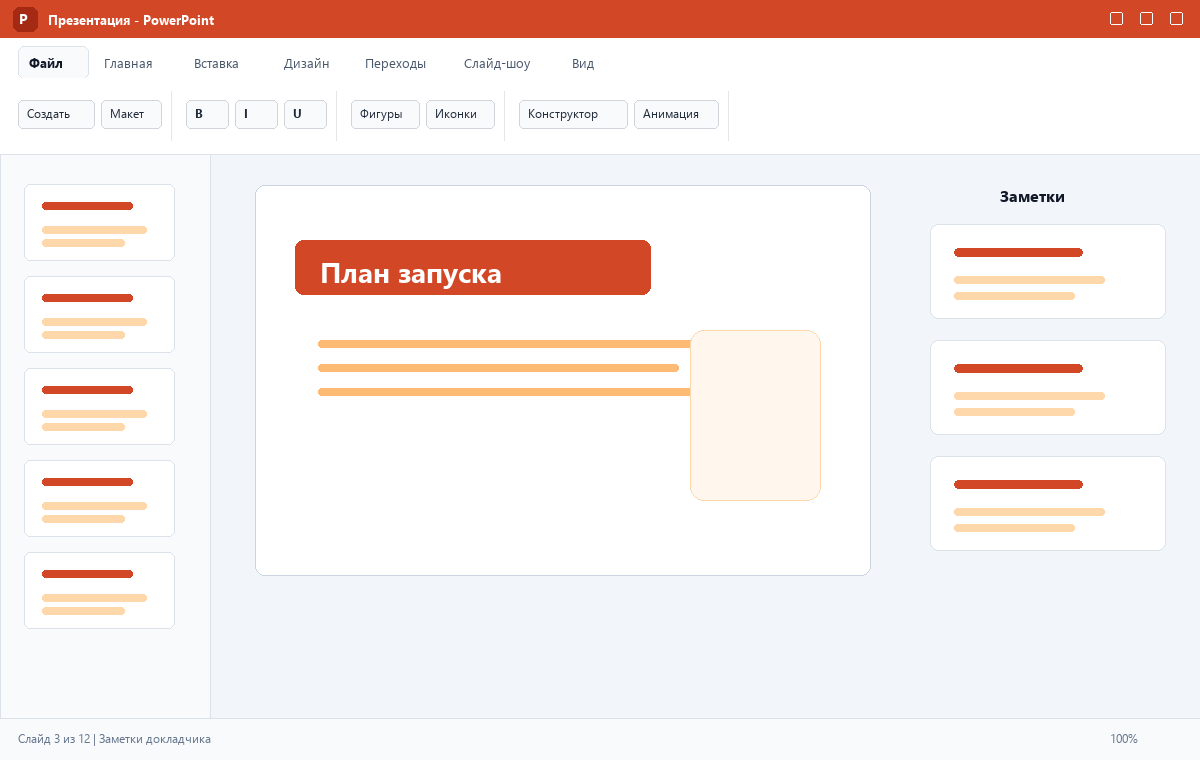Viewport: 1200px width, 760px height.
Task: Open the Макет layout button
Action: point(131,114)
